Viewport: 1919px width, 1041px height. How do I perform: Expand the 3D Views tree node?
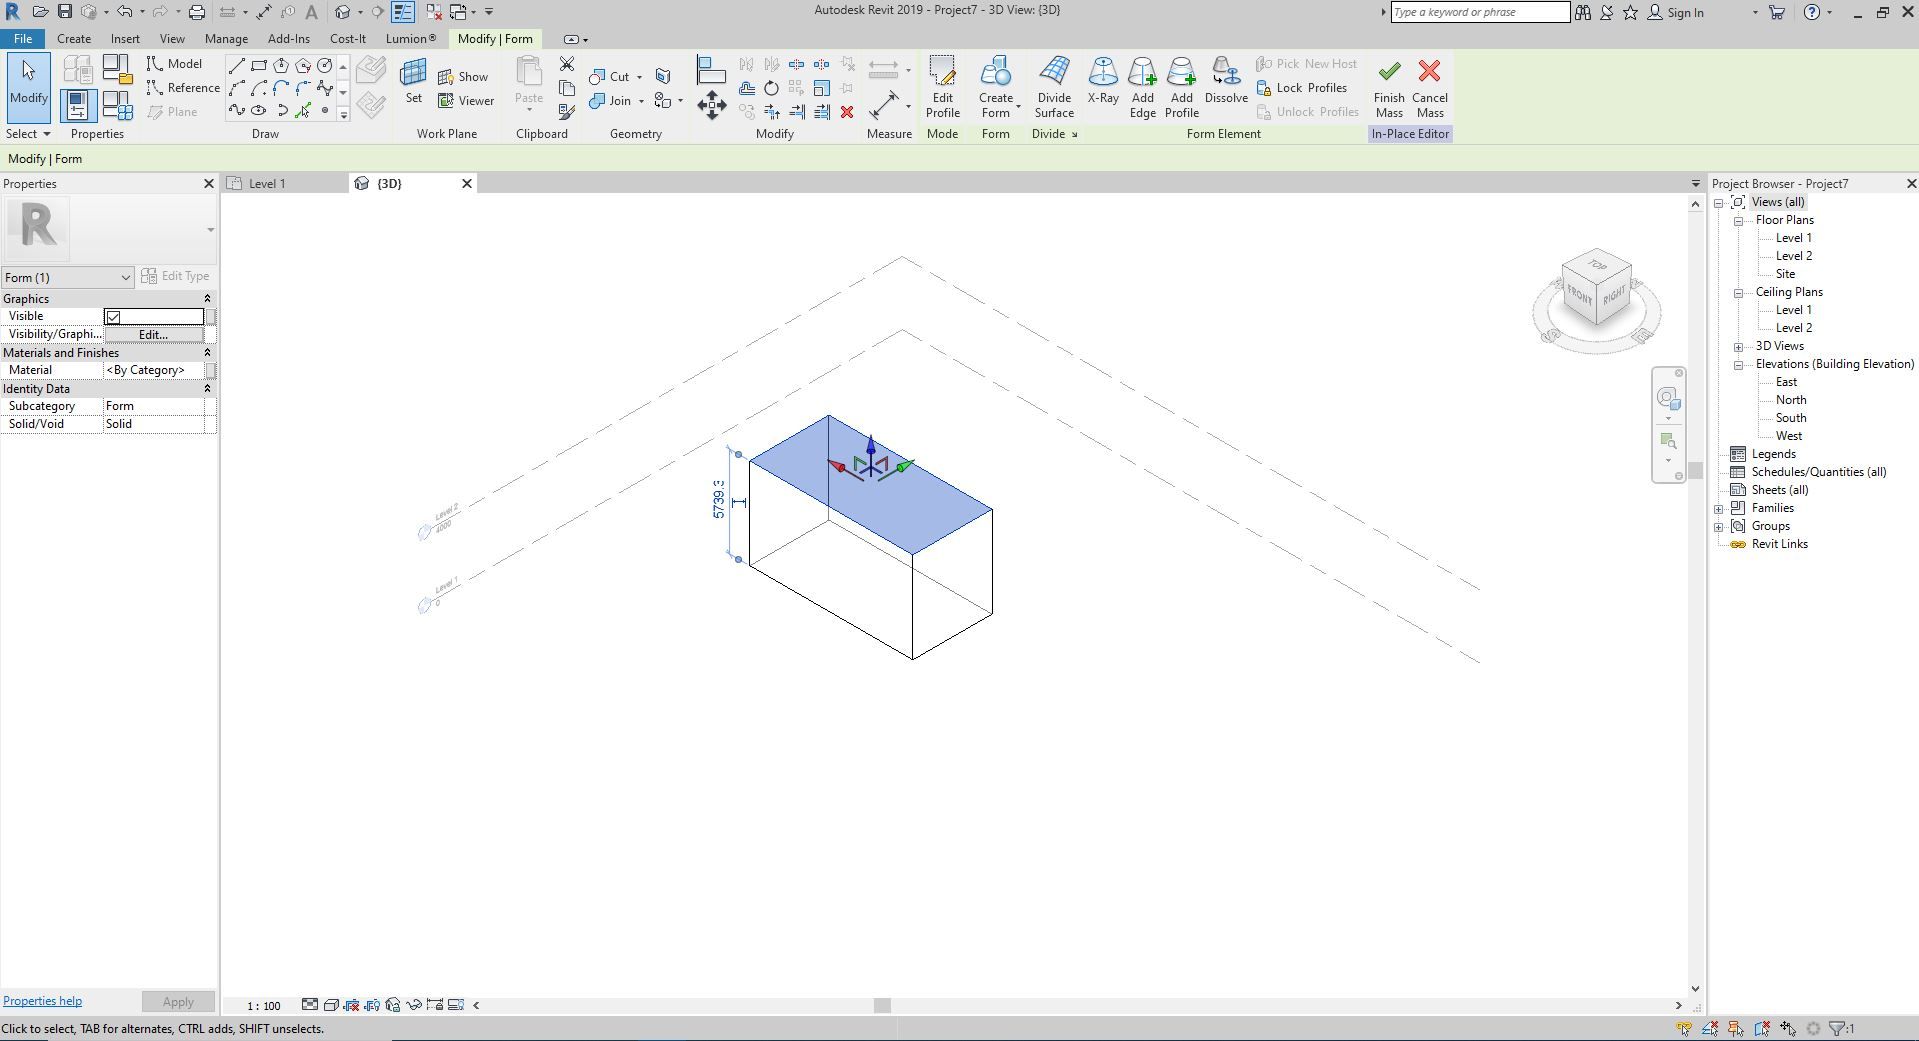[1739, 347]
